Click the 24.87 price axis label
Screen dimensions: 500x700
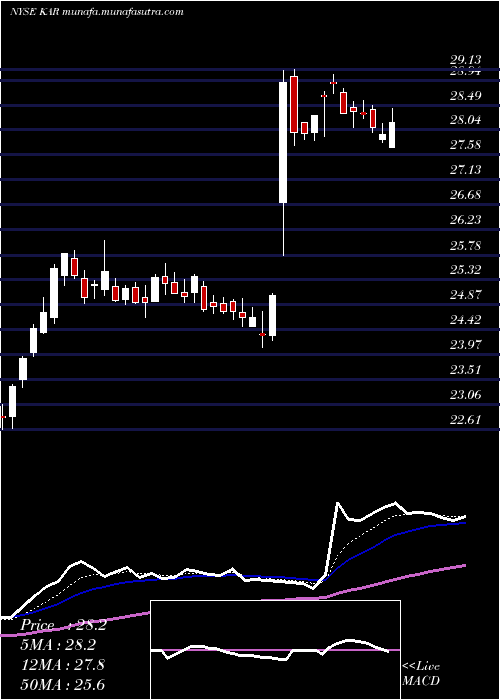pyautogui.click(x=465, y=295)
